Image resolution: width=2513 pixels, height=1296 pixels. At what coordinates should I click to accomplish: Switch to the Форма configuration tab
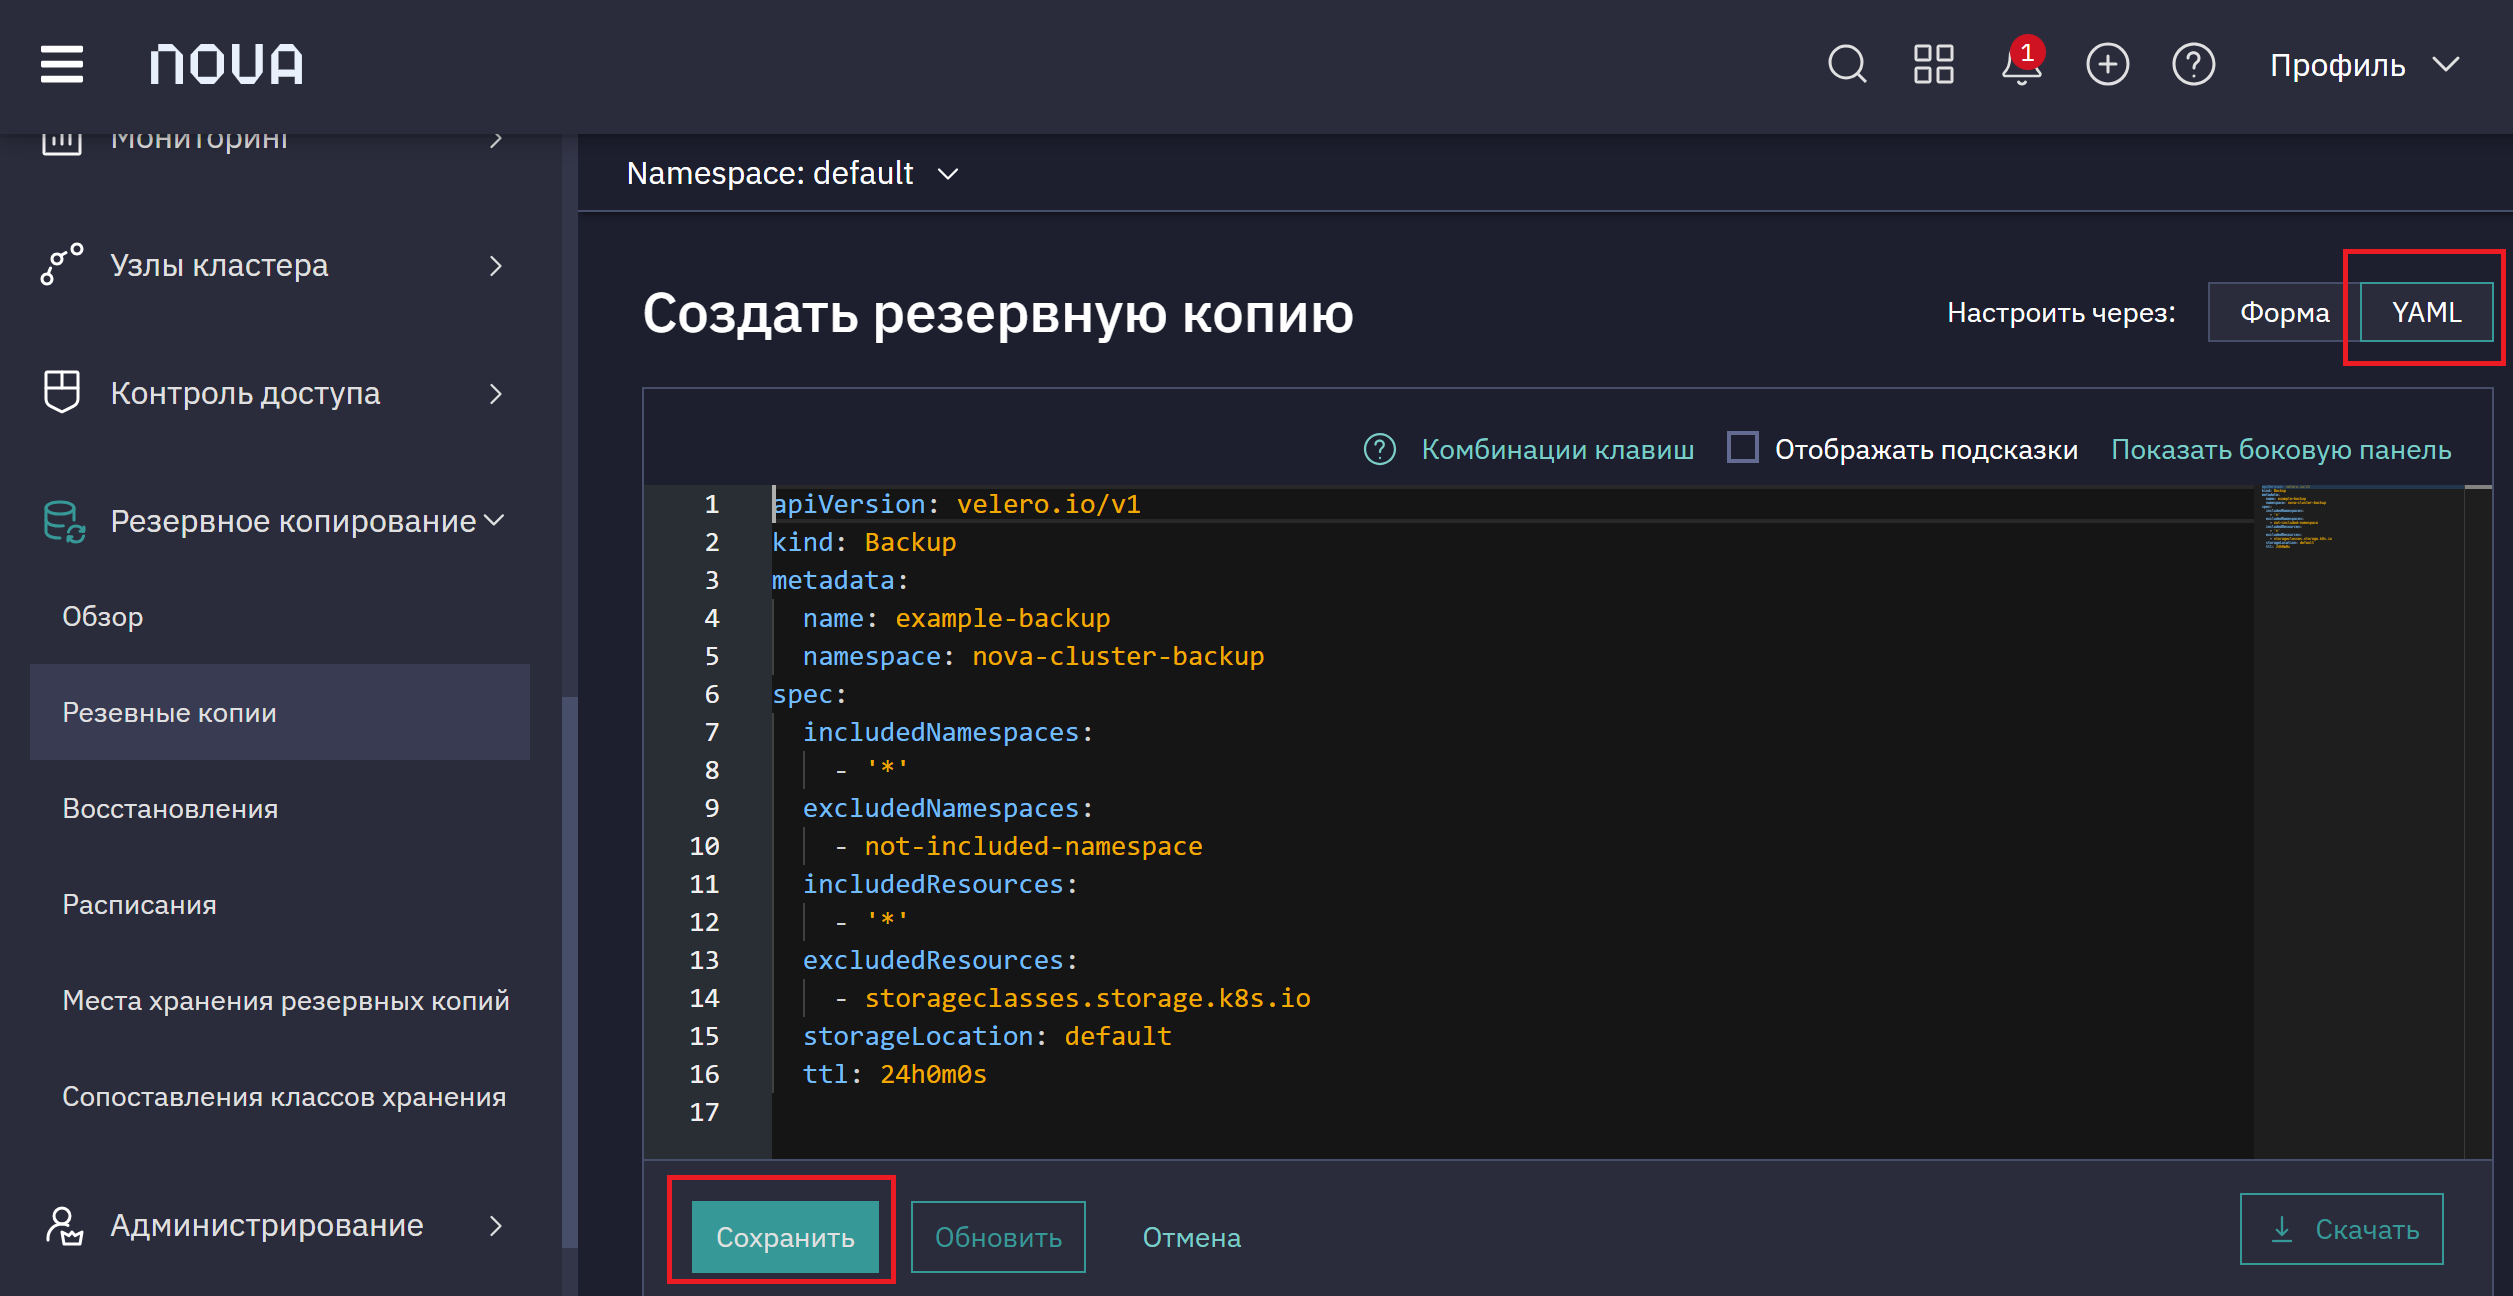[x=2284, y=312]
